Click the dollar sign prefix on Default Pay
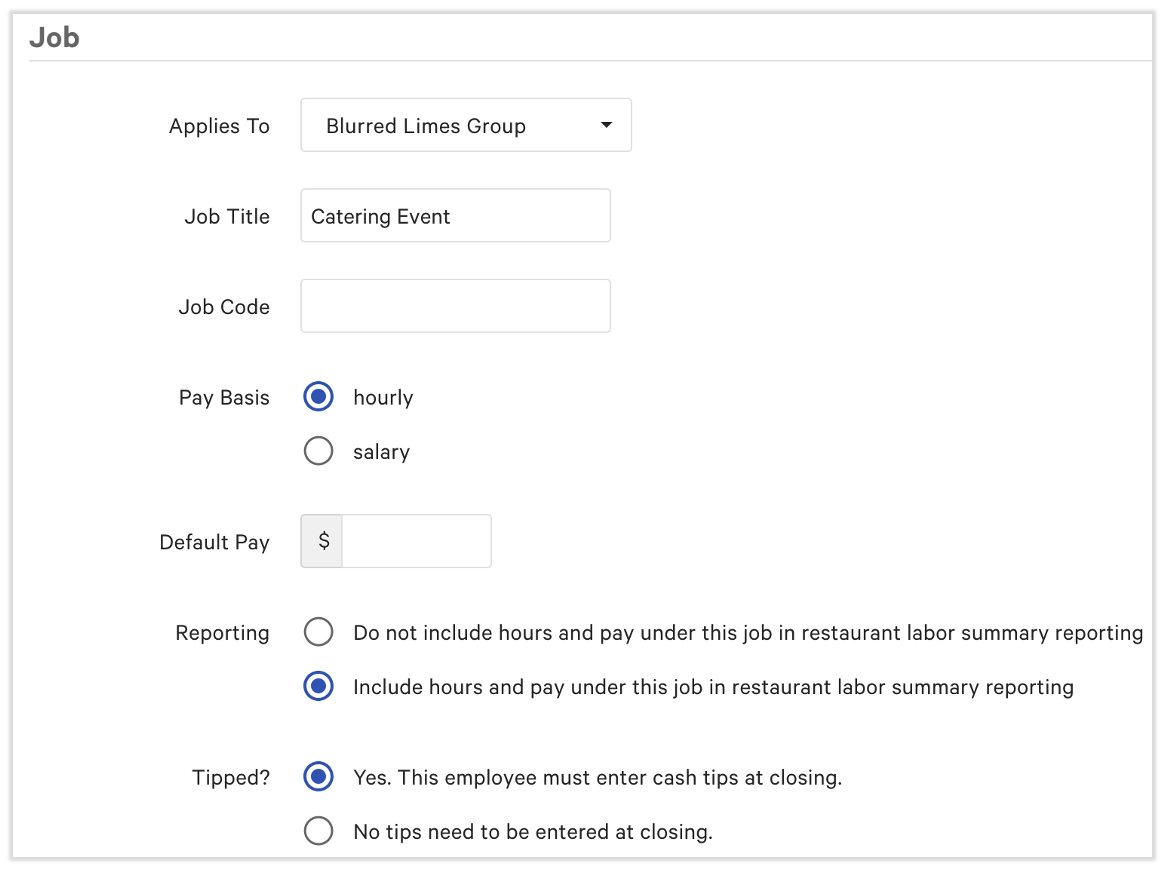The width and height of the screenshot is (1166, 870). pos(321,541)
